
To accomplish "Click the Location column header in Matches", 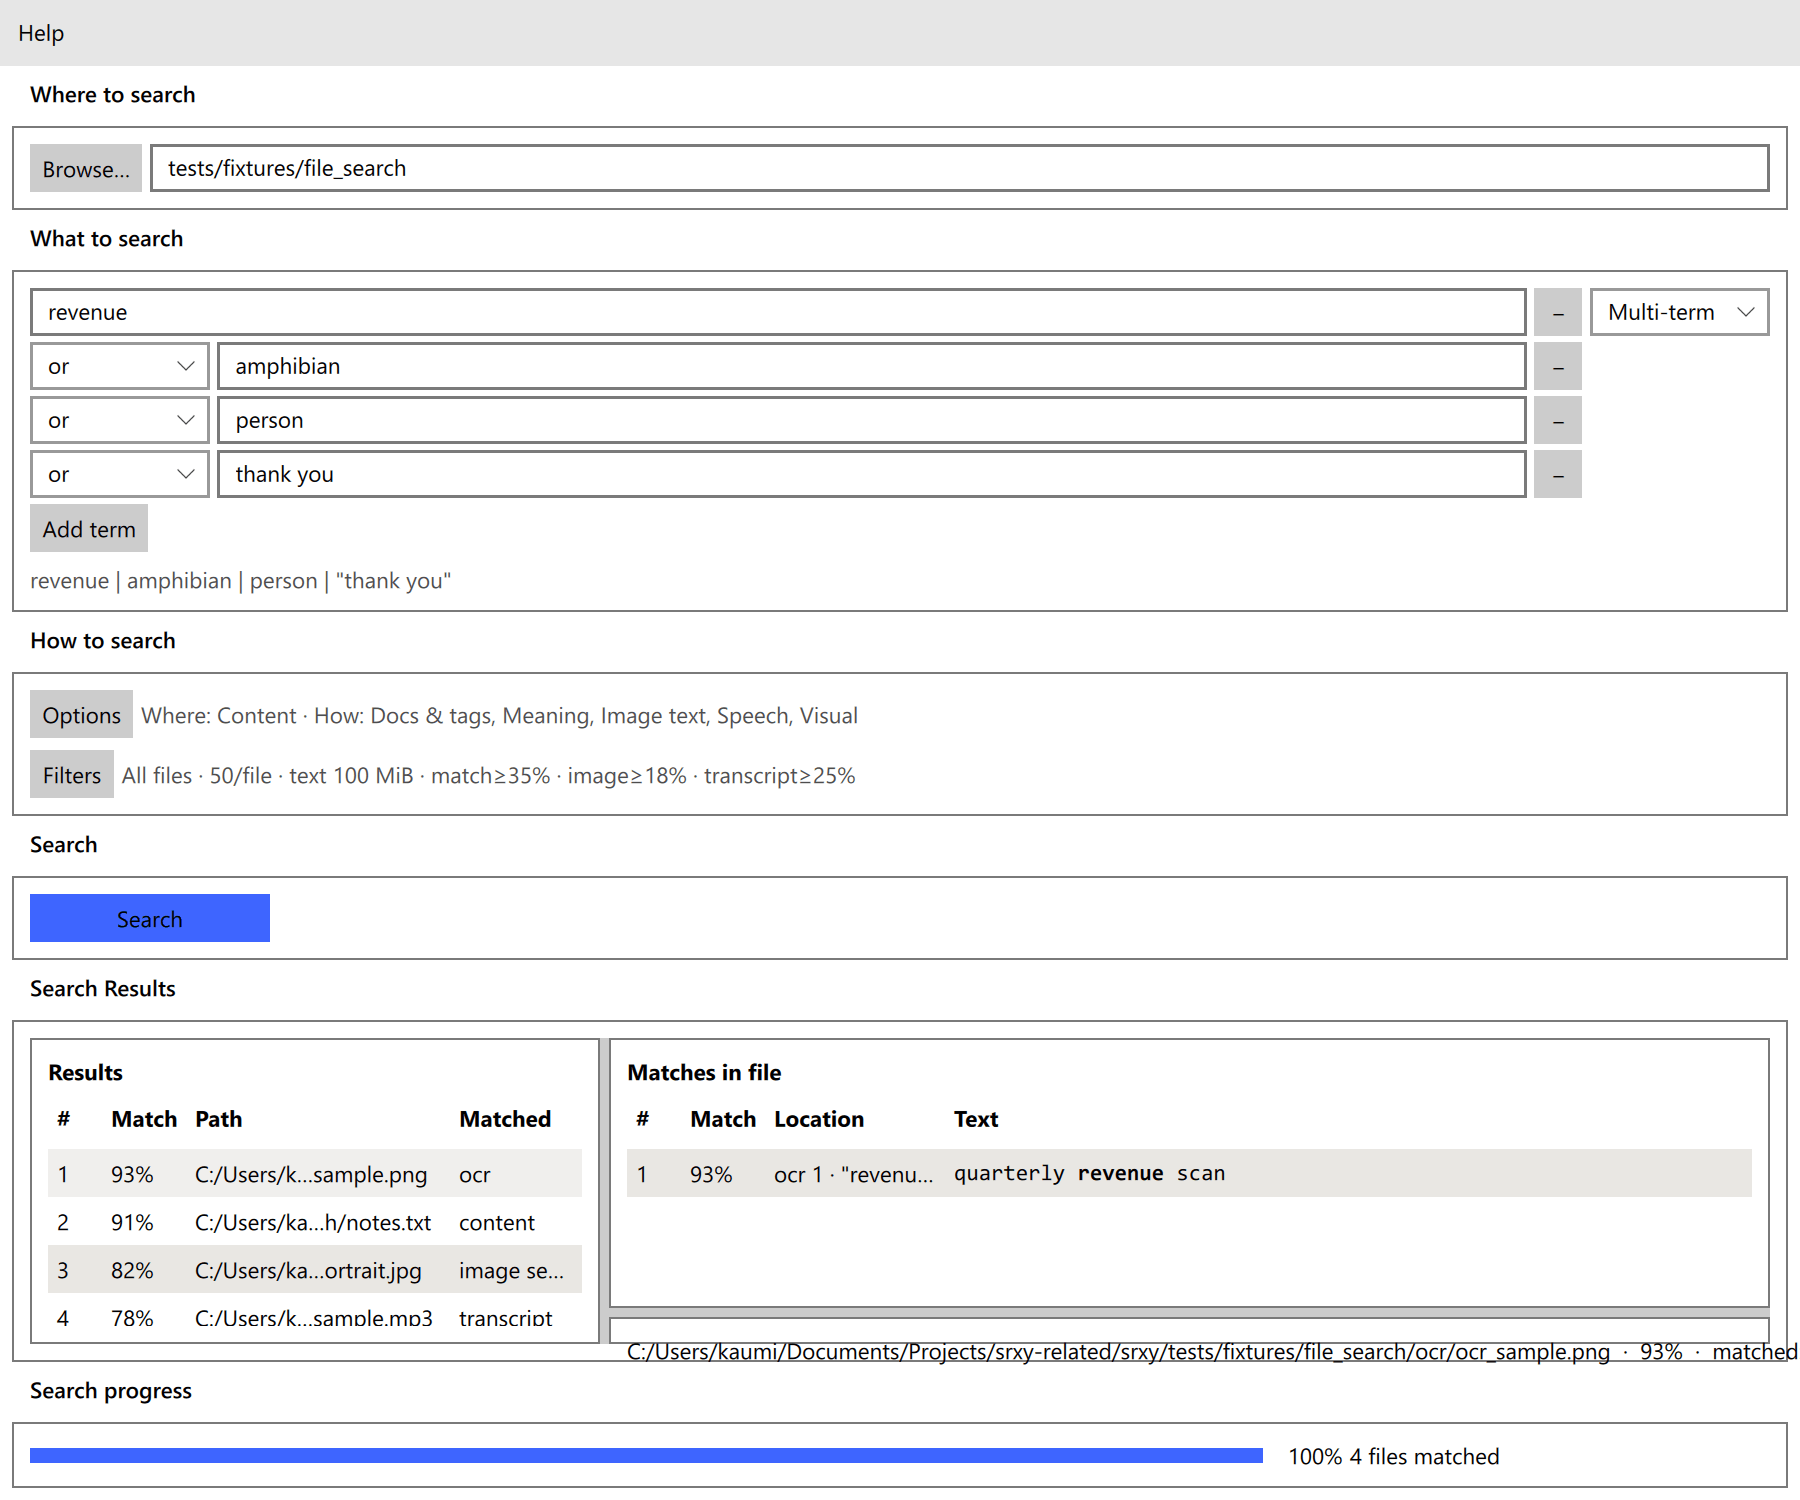I will click(819, 1119).
